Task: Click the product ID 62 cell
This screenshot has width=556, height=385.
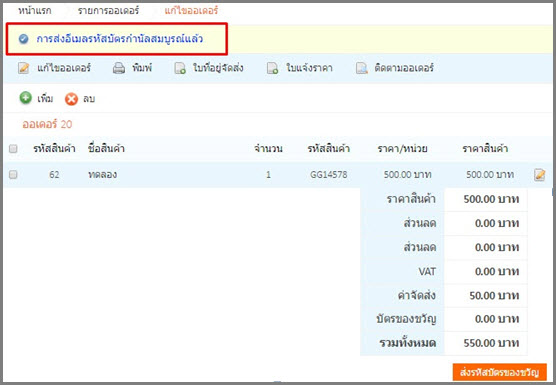Action: point(54,174)
